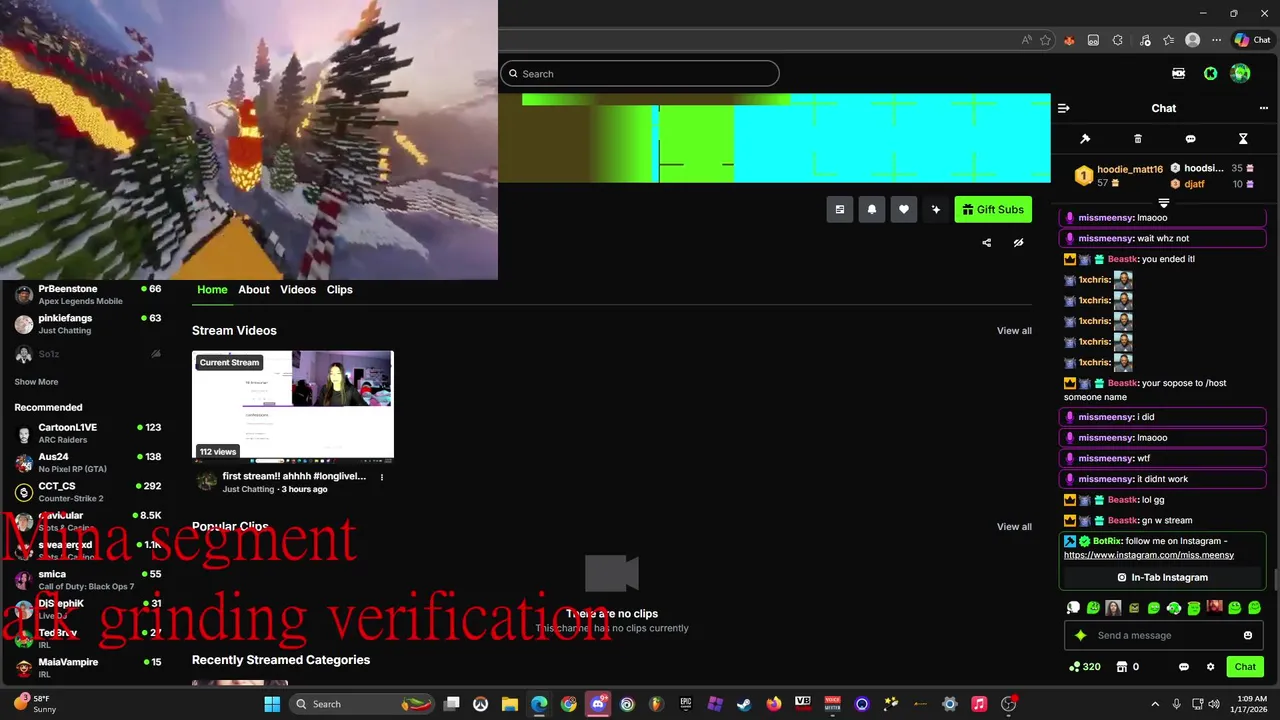Image resolution: width=1280 pixels, height=720 pixels.
Task: Click the browser profile avatar icon
Action: point(1192,40)
